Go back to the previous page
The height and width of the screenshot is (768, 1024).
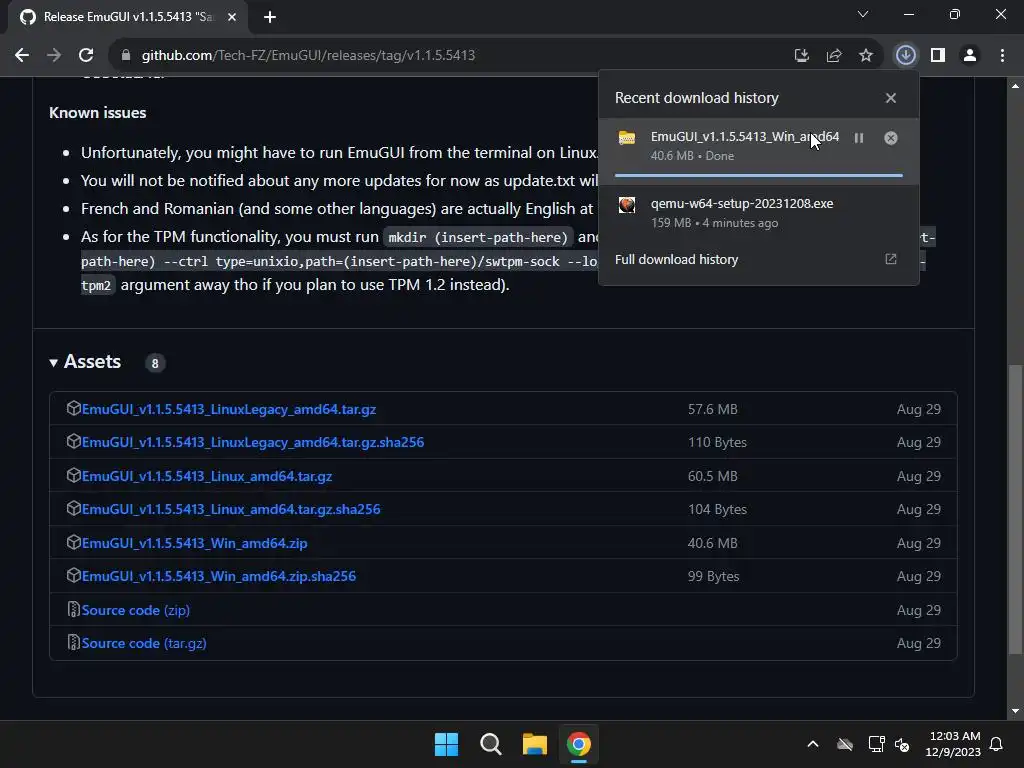(x=22, y=56)
